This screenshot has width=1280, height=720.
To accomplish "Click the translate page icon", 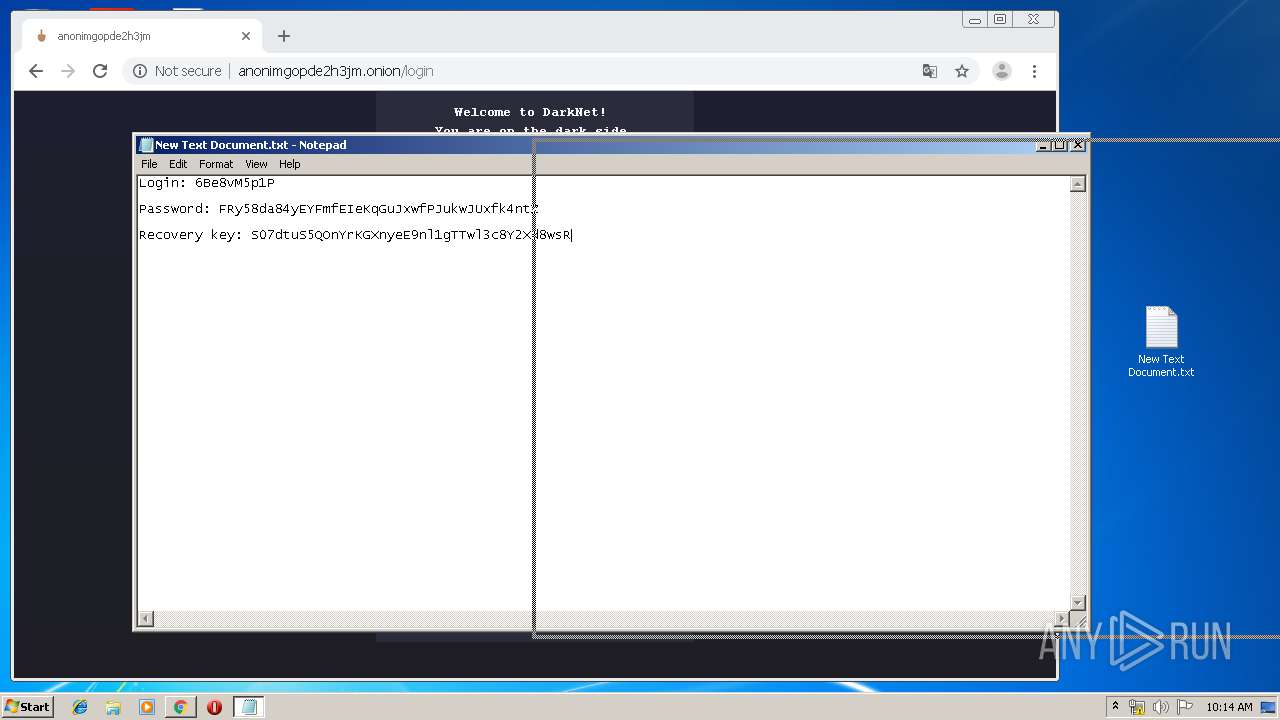I will [930, 71].
